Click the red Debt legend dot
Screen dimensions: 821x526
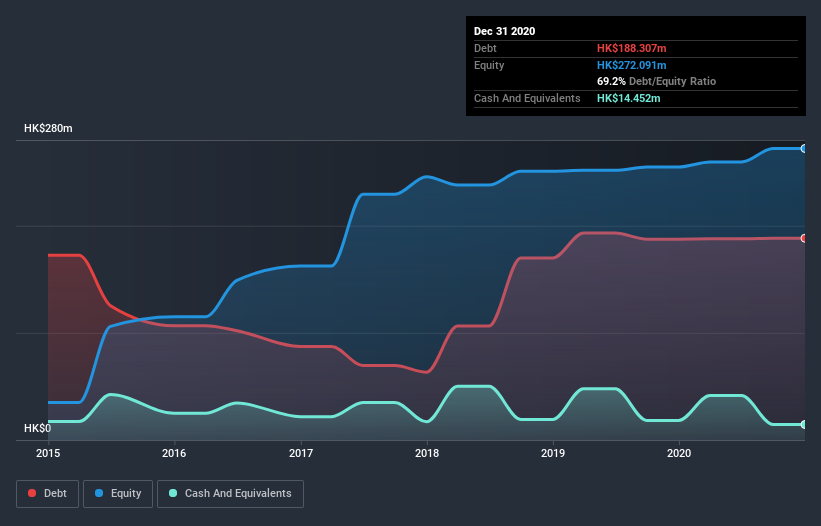click(32, 493)
